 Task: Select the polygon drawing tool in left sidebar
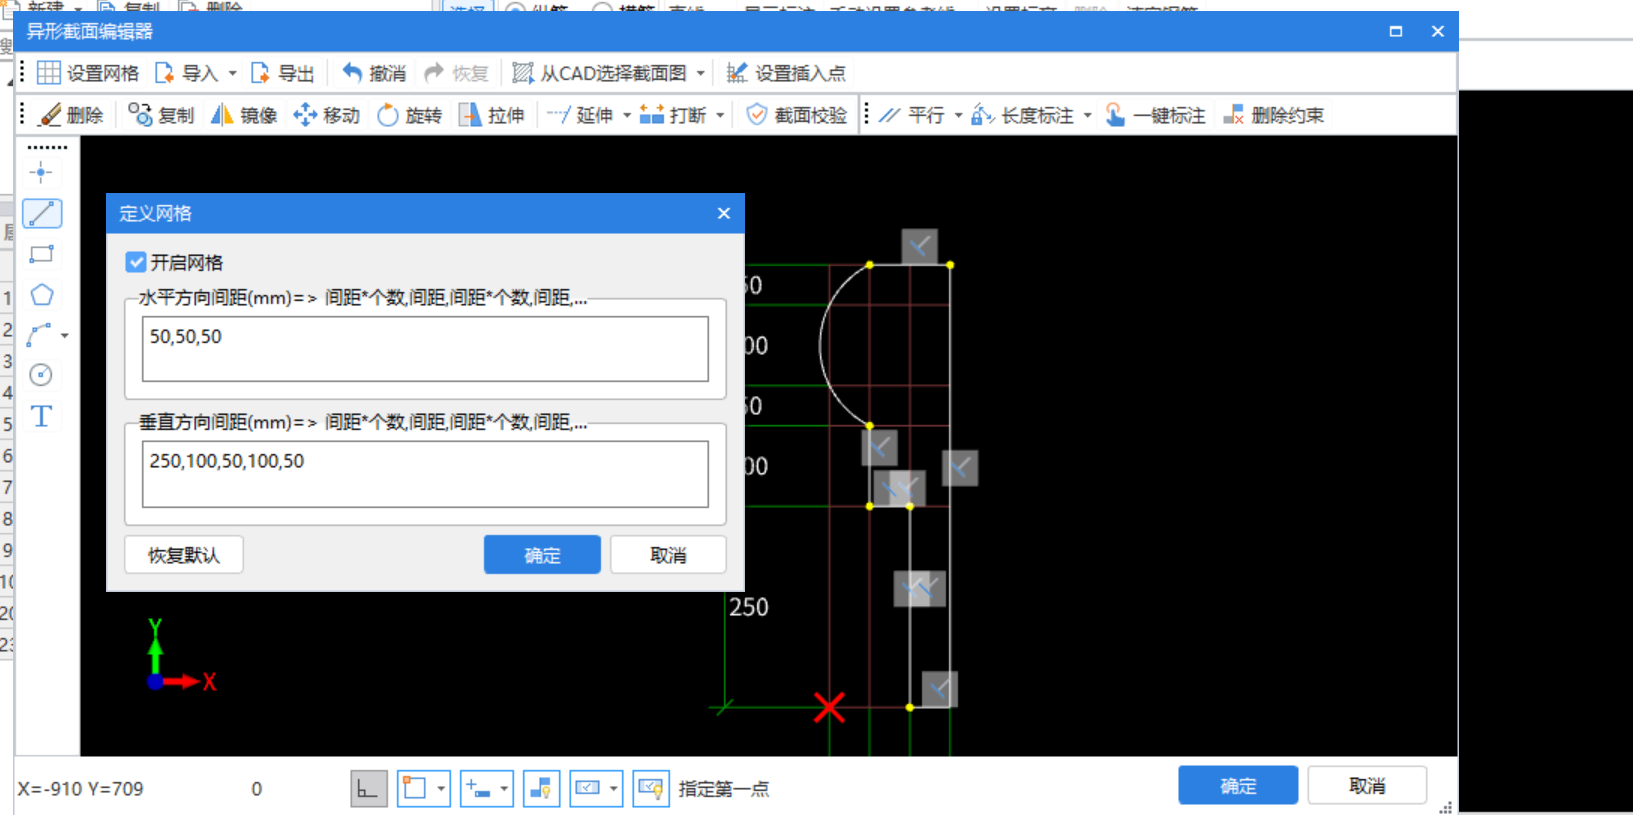(41, 295)
